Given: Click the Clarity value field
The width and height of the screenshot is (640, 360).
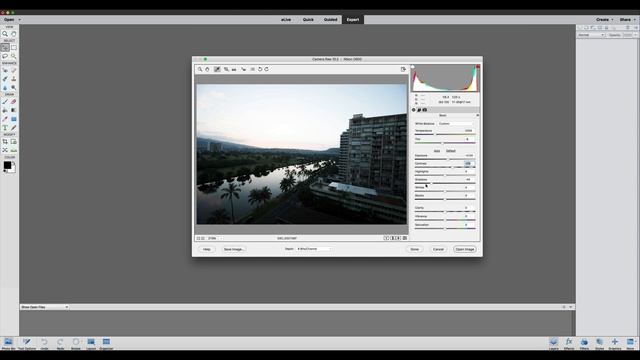Looking at the screenshot, I should [469, 208].
